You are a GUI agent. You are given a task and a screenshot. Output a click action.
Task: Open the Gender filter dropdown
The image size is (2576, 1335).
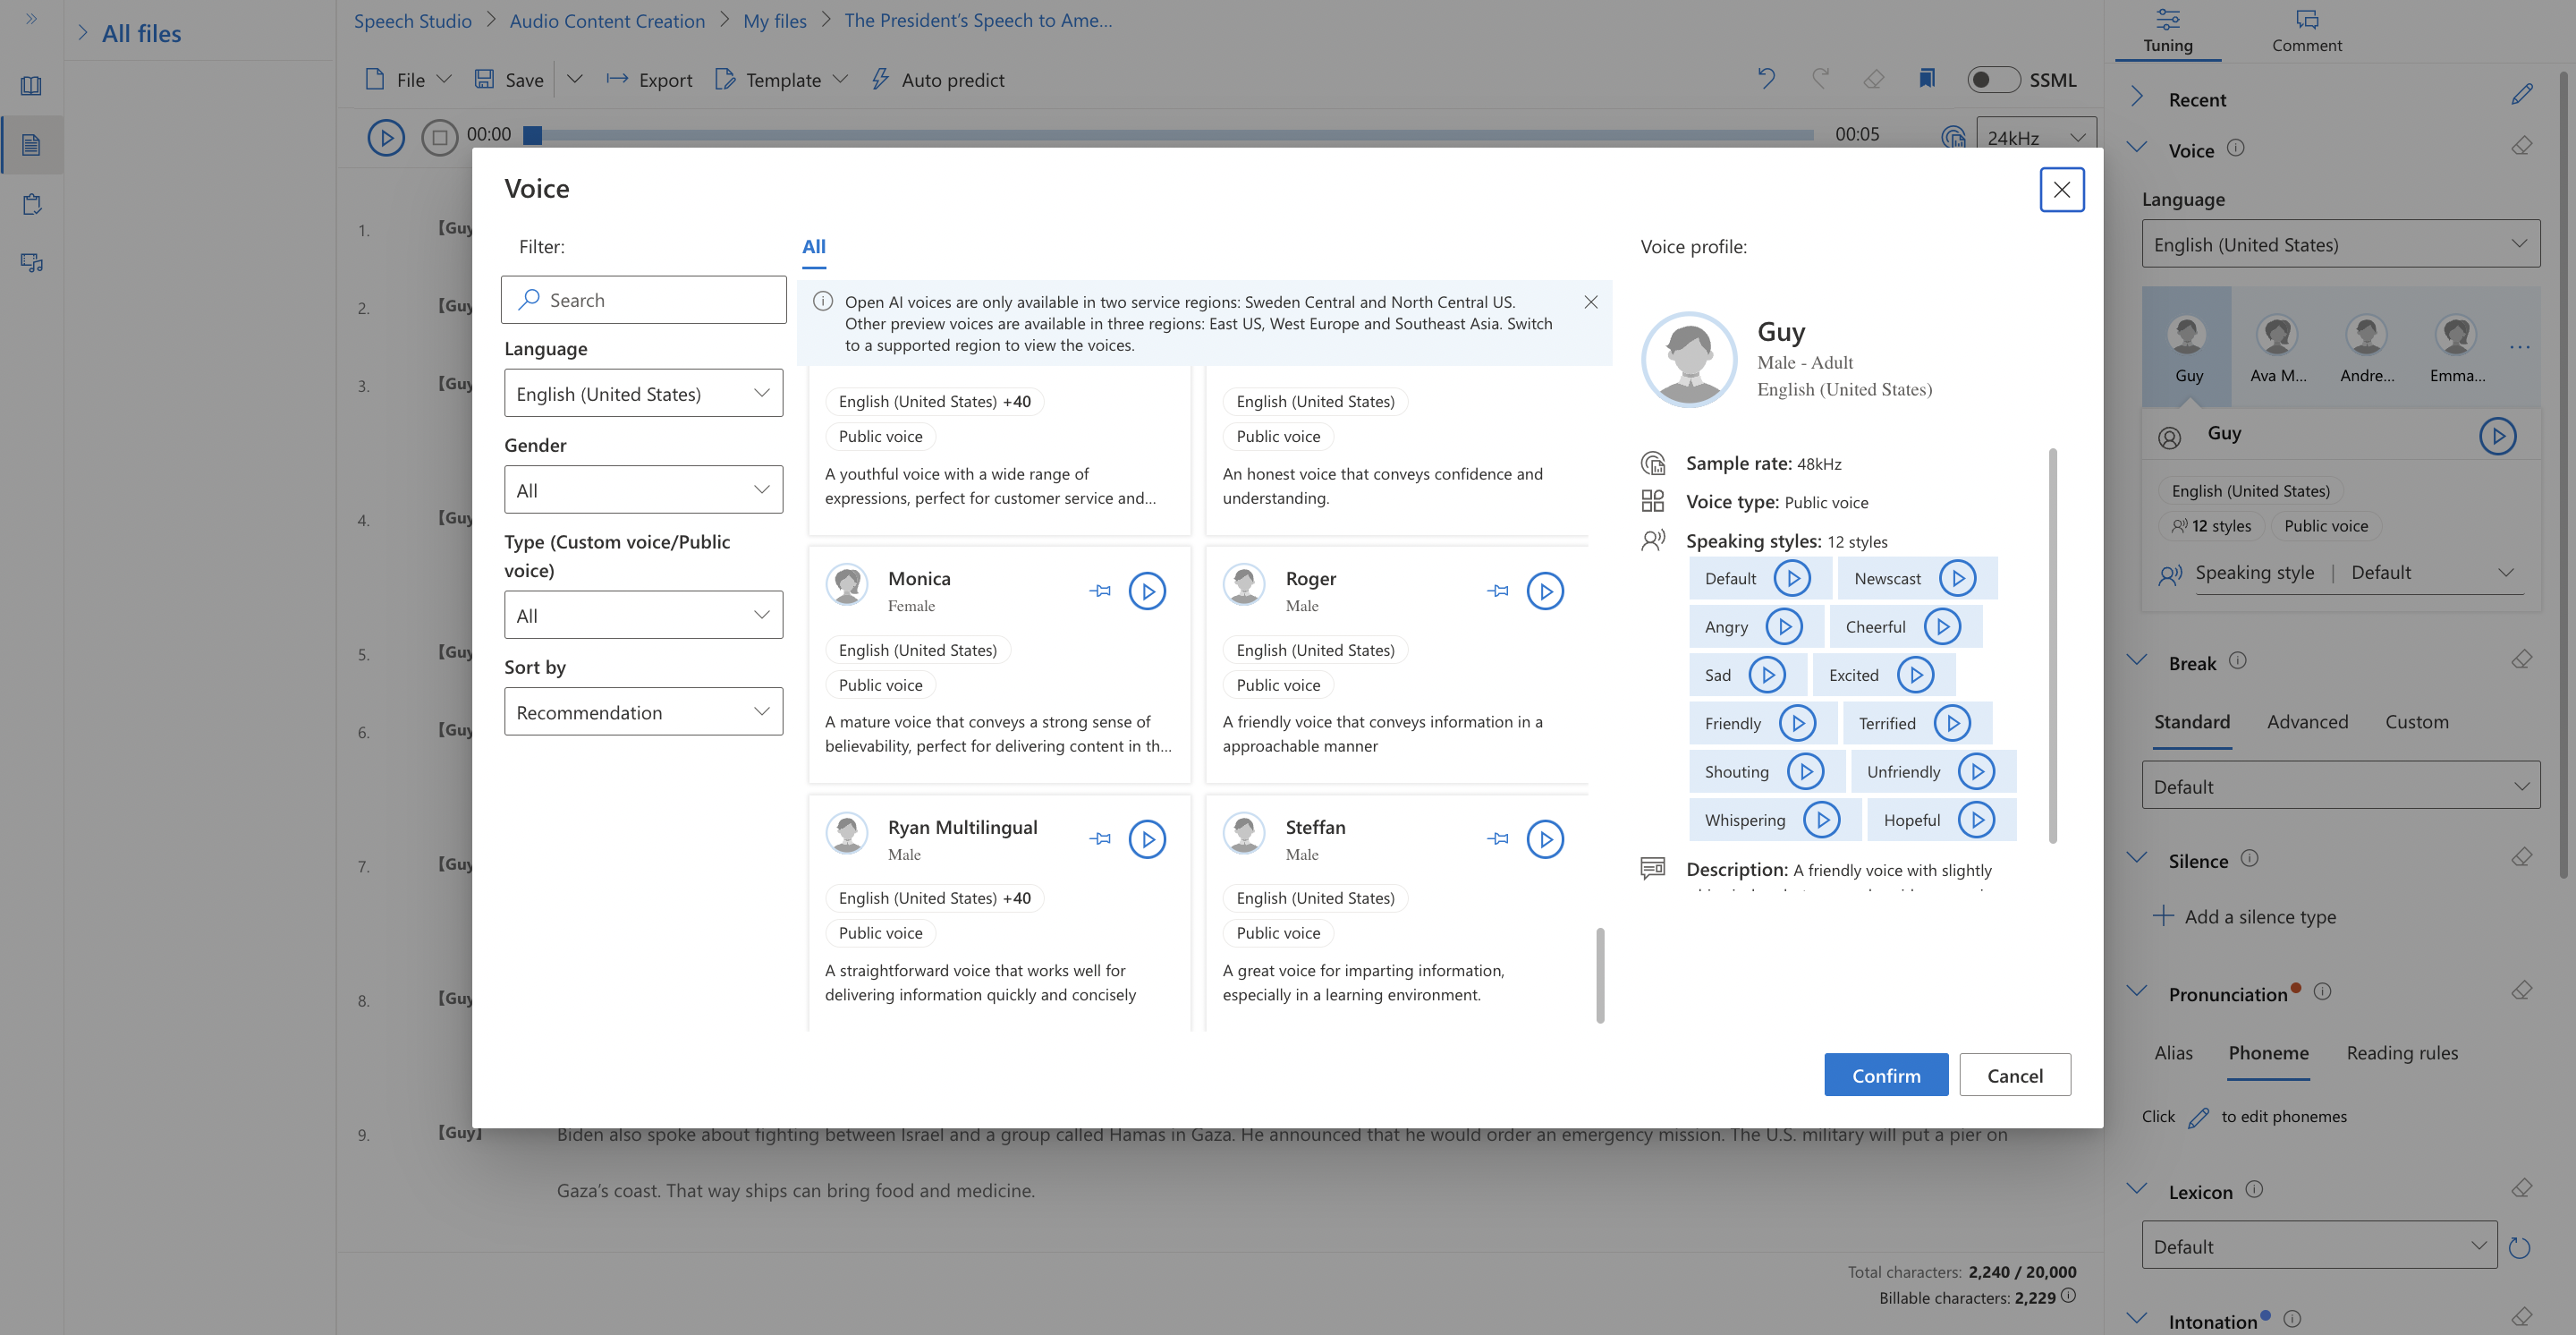click(643, 490)
